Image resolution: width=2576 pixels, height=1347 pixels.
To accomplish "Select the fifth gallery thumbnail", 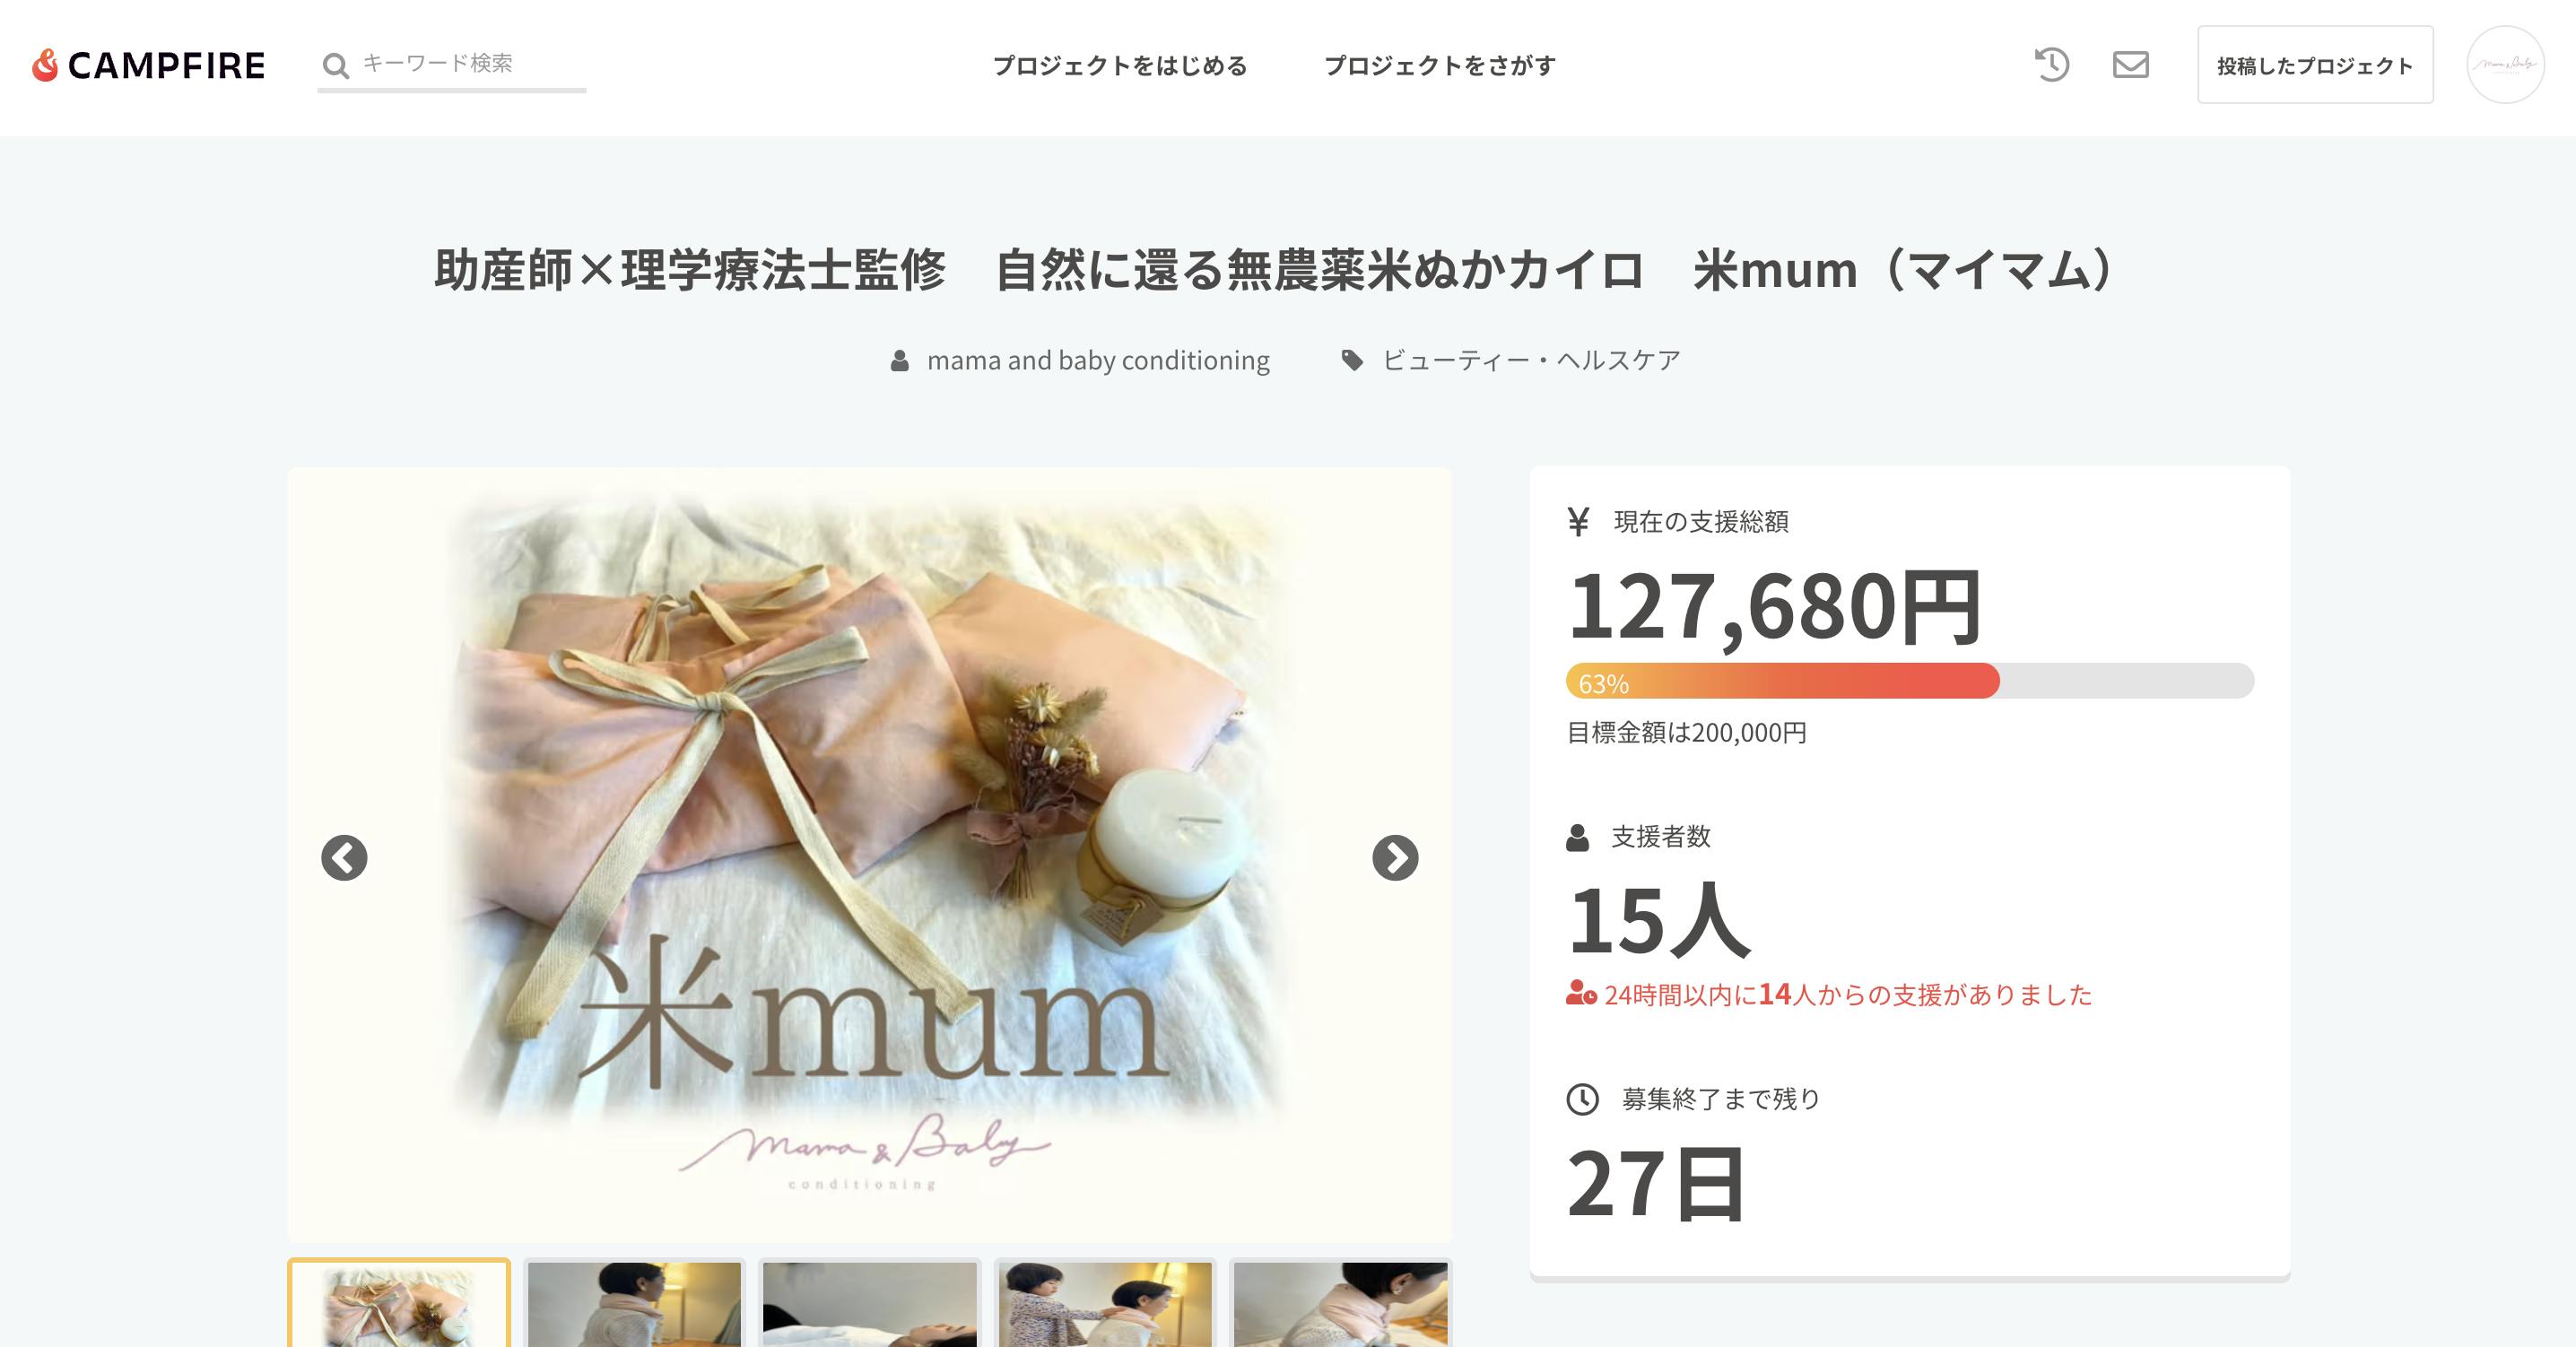I will tap(1340, 1303).
